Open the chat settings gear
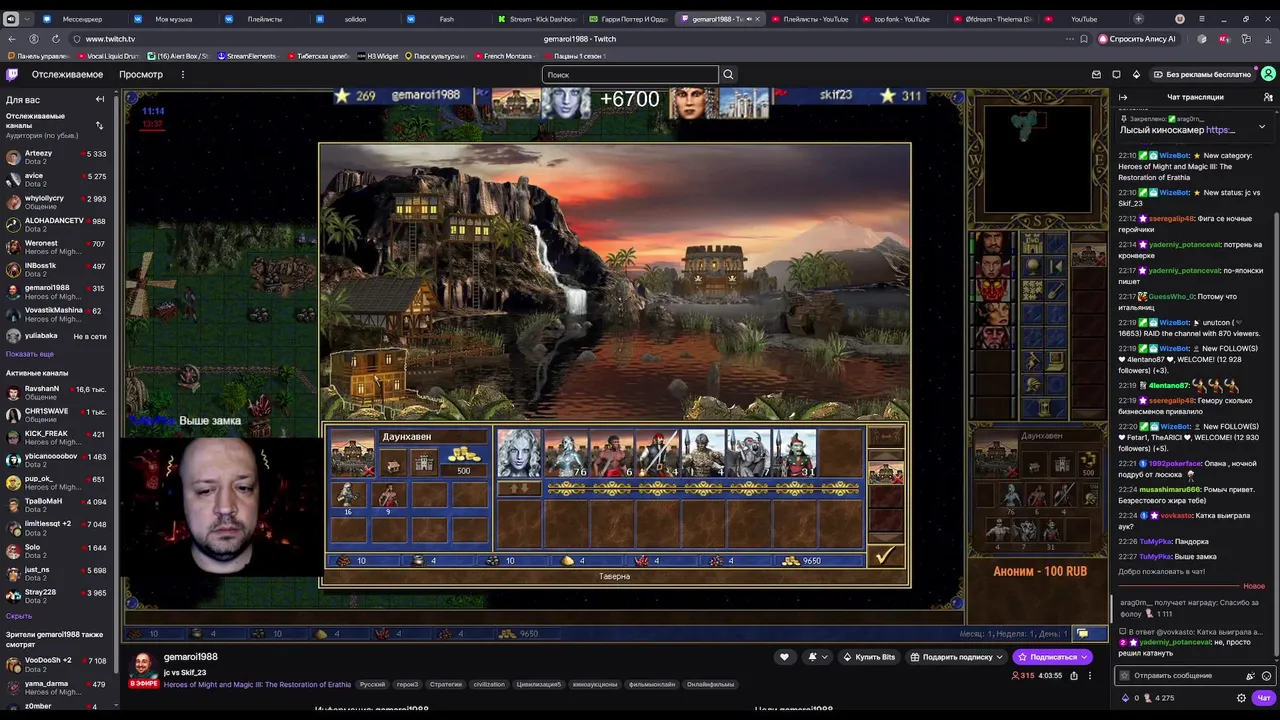The width and height of the screenshot is (1280, 720). pyautogui.click(x=1242, y=698)
